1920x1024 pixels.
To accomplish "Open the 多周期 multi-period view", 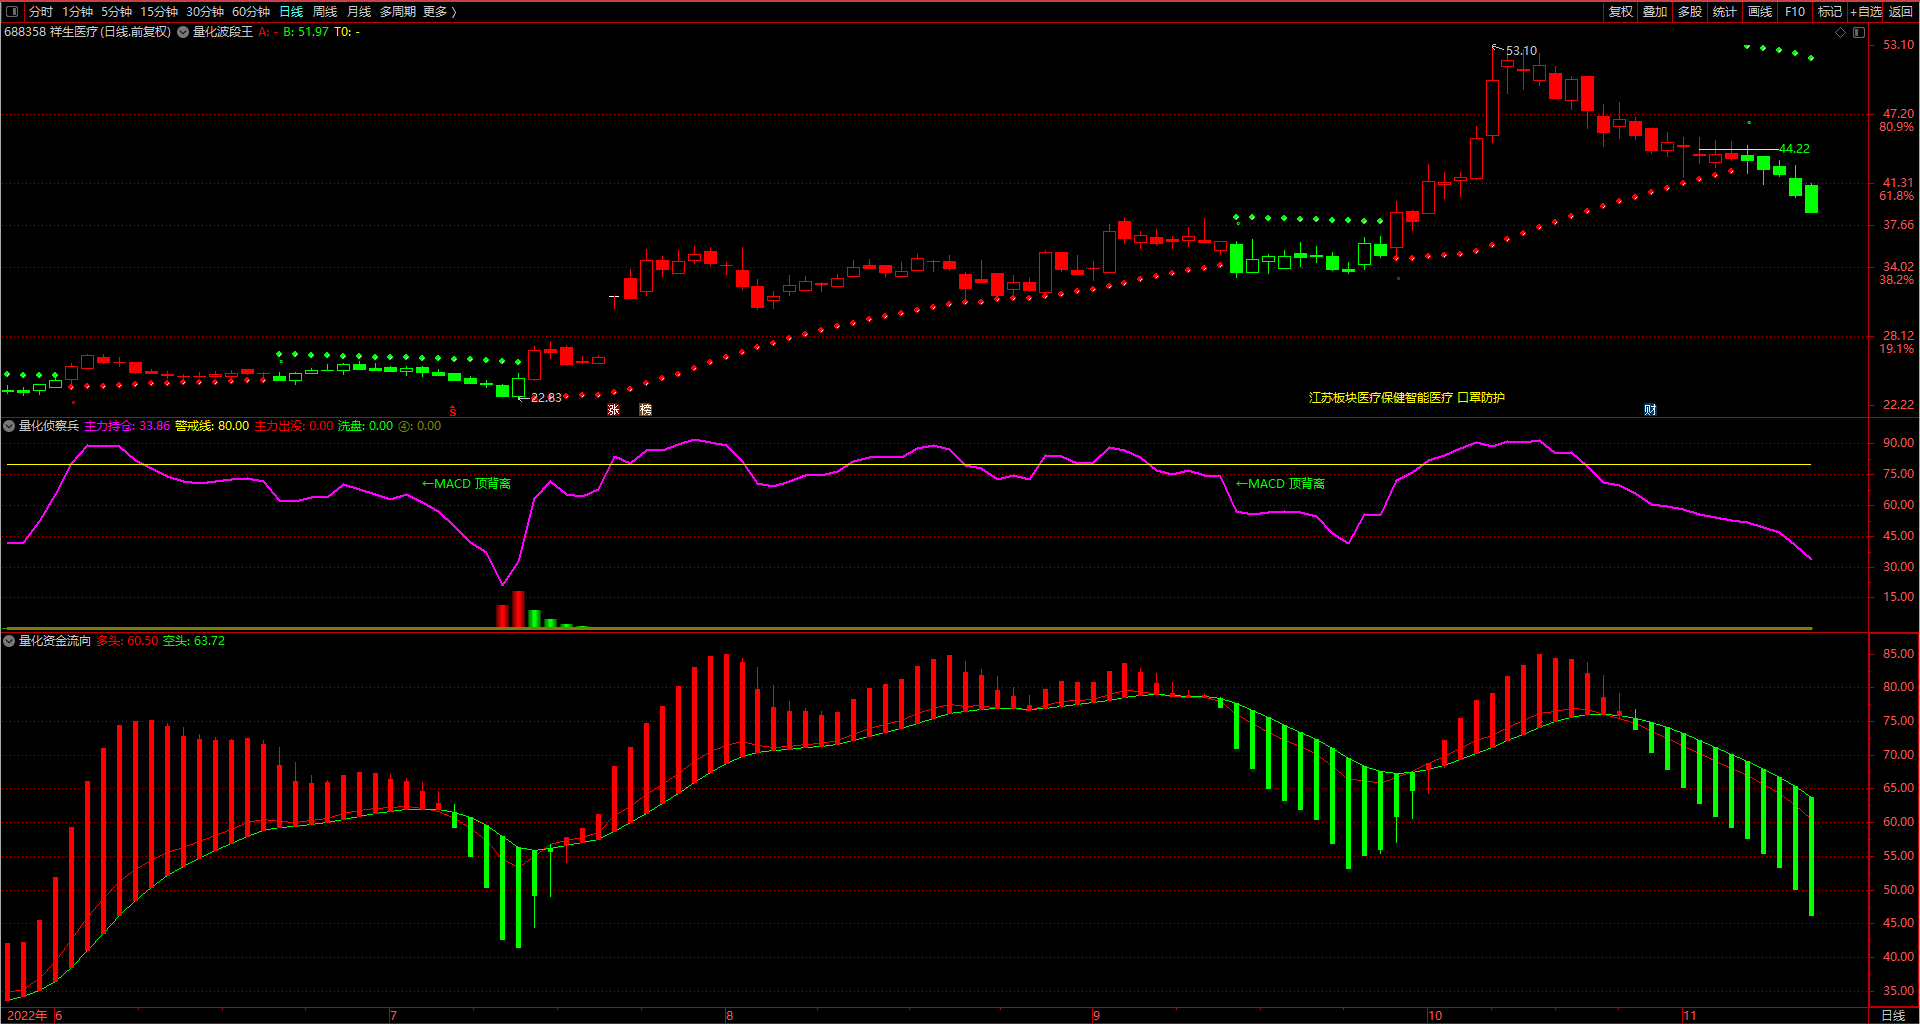I will (398, 12).
